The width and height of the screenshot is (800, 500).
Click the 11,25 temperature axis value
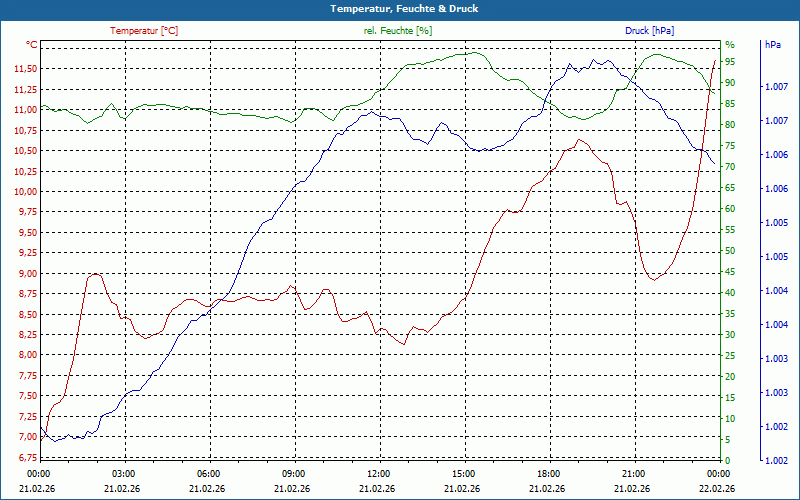click(x=26, y=89)
